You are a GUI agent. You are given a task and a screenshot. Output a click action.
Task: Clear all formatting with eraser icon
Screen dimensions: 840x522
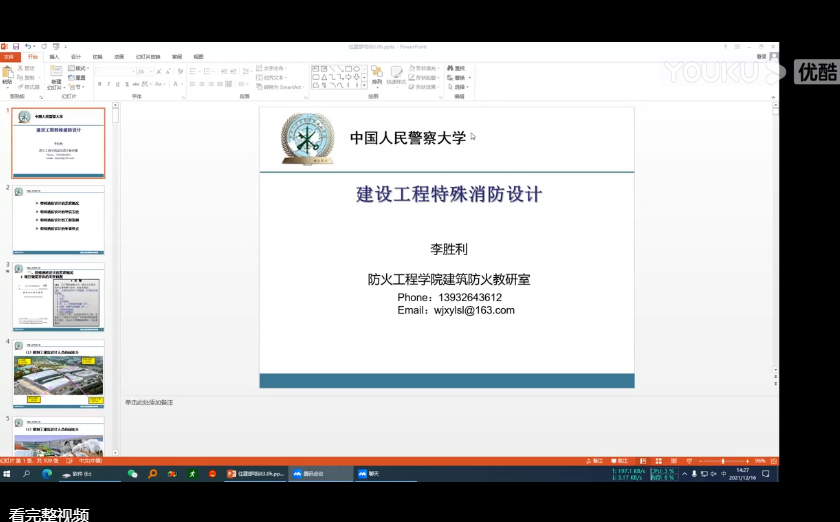pos(181,71)
